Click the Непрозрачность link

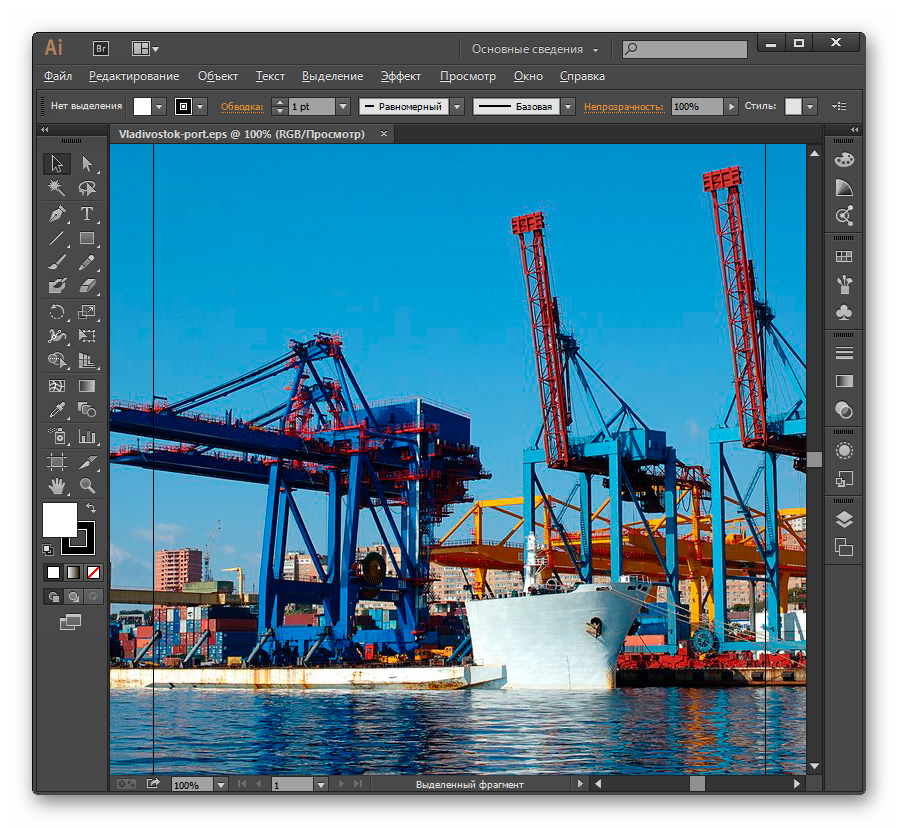point(624,106)
